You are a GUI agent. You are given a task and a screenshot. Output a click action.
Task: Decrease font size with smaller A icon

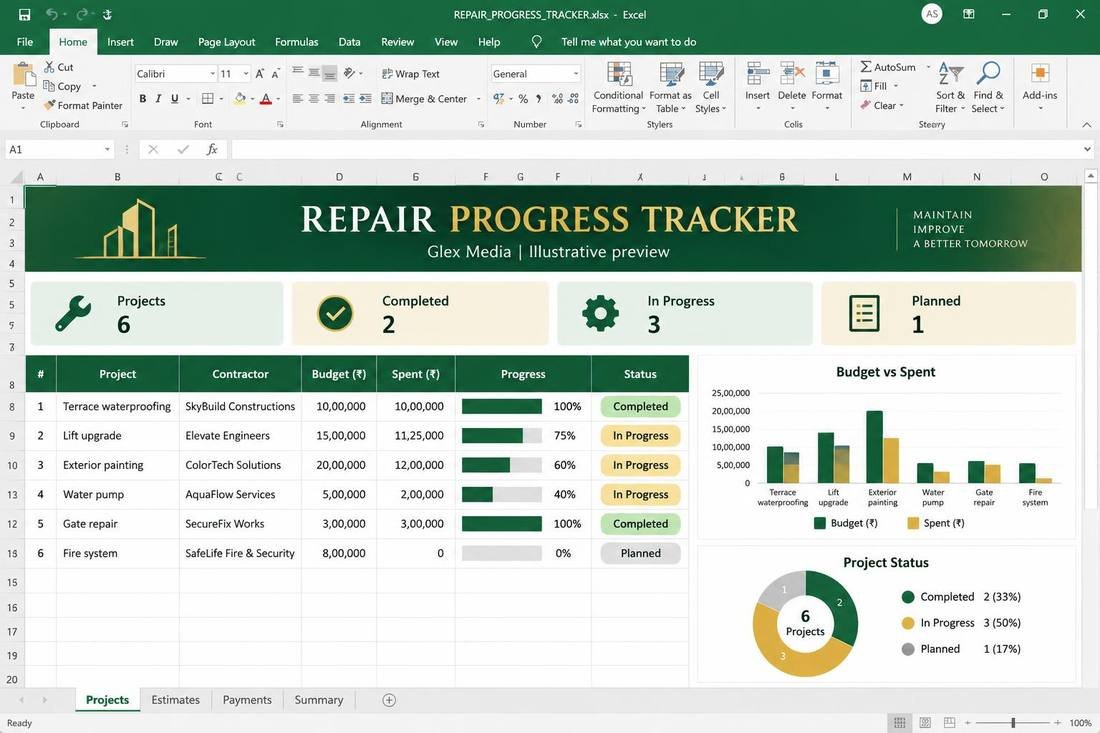click(x=276, y=74)
